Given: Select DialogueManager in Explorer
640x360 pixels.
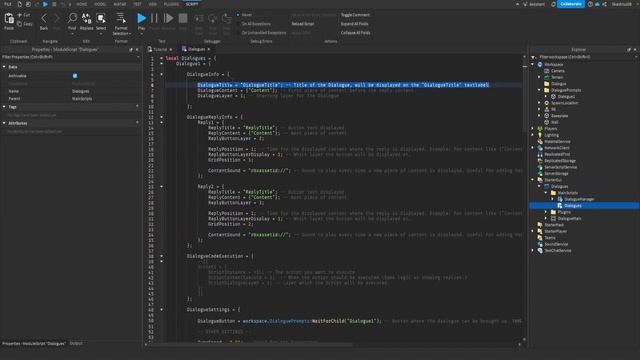Looking at the screenshot, I should (579, 199).
